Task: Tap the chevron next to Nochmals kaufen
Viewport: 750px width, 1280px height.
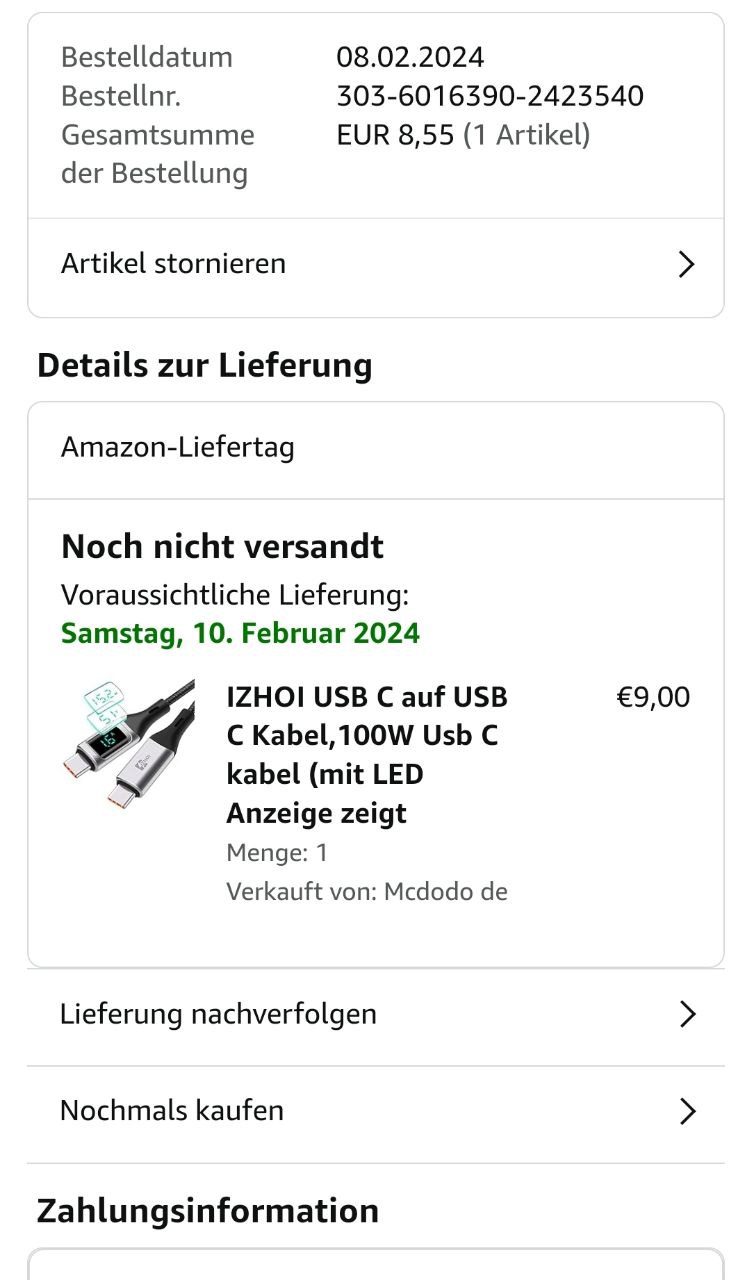Action: [x=686, y=1111]
